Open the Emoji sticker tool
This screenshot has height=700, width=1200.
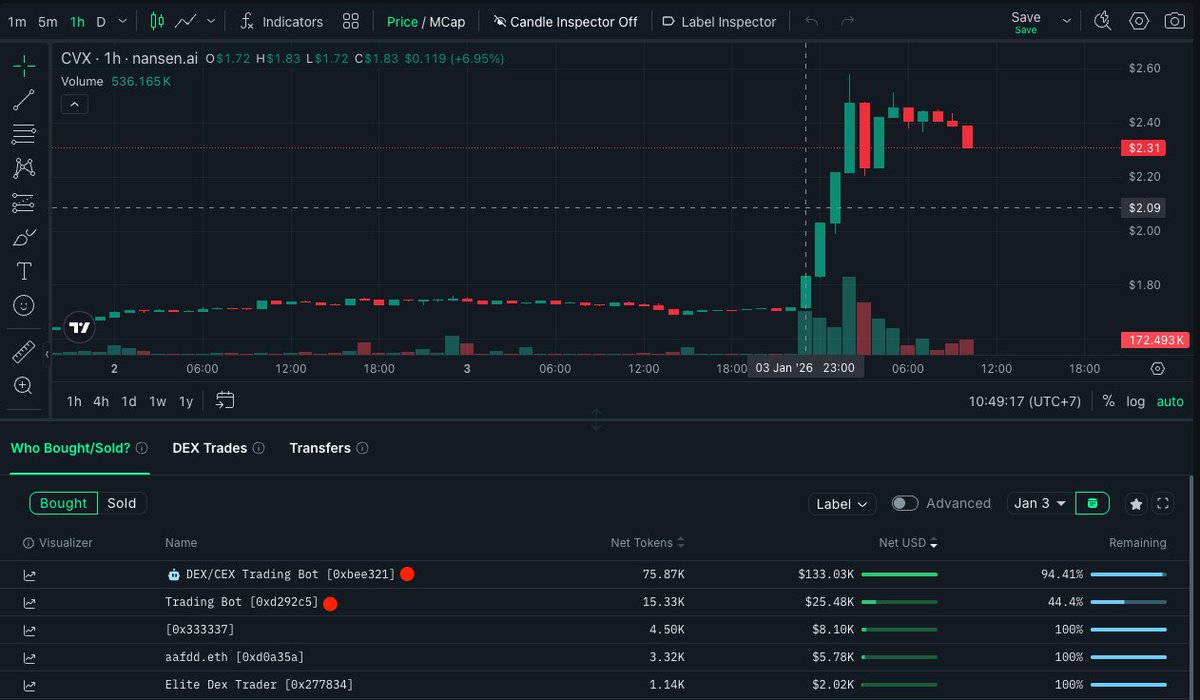pos(22,305)
